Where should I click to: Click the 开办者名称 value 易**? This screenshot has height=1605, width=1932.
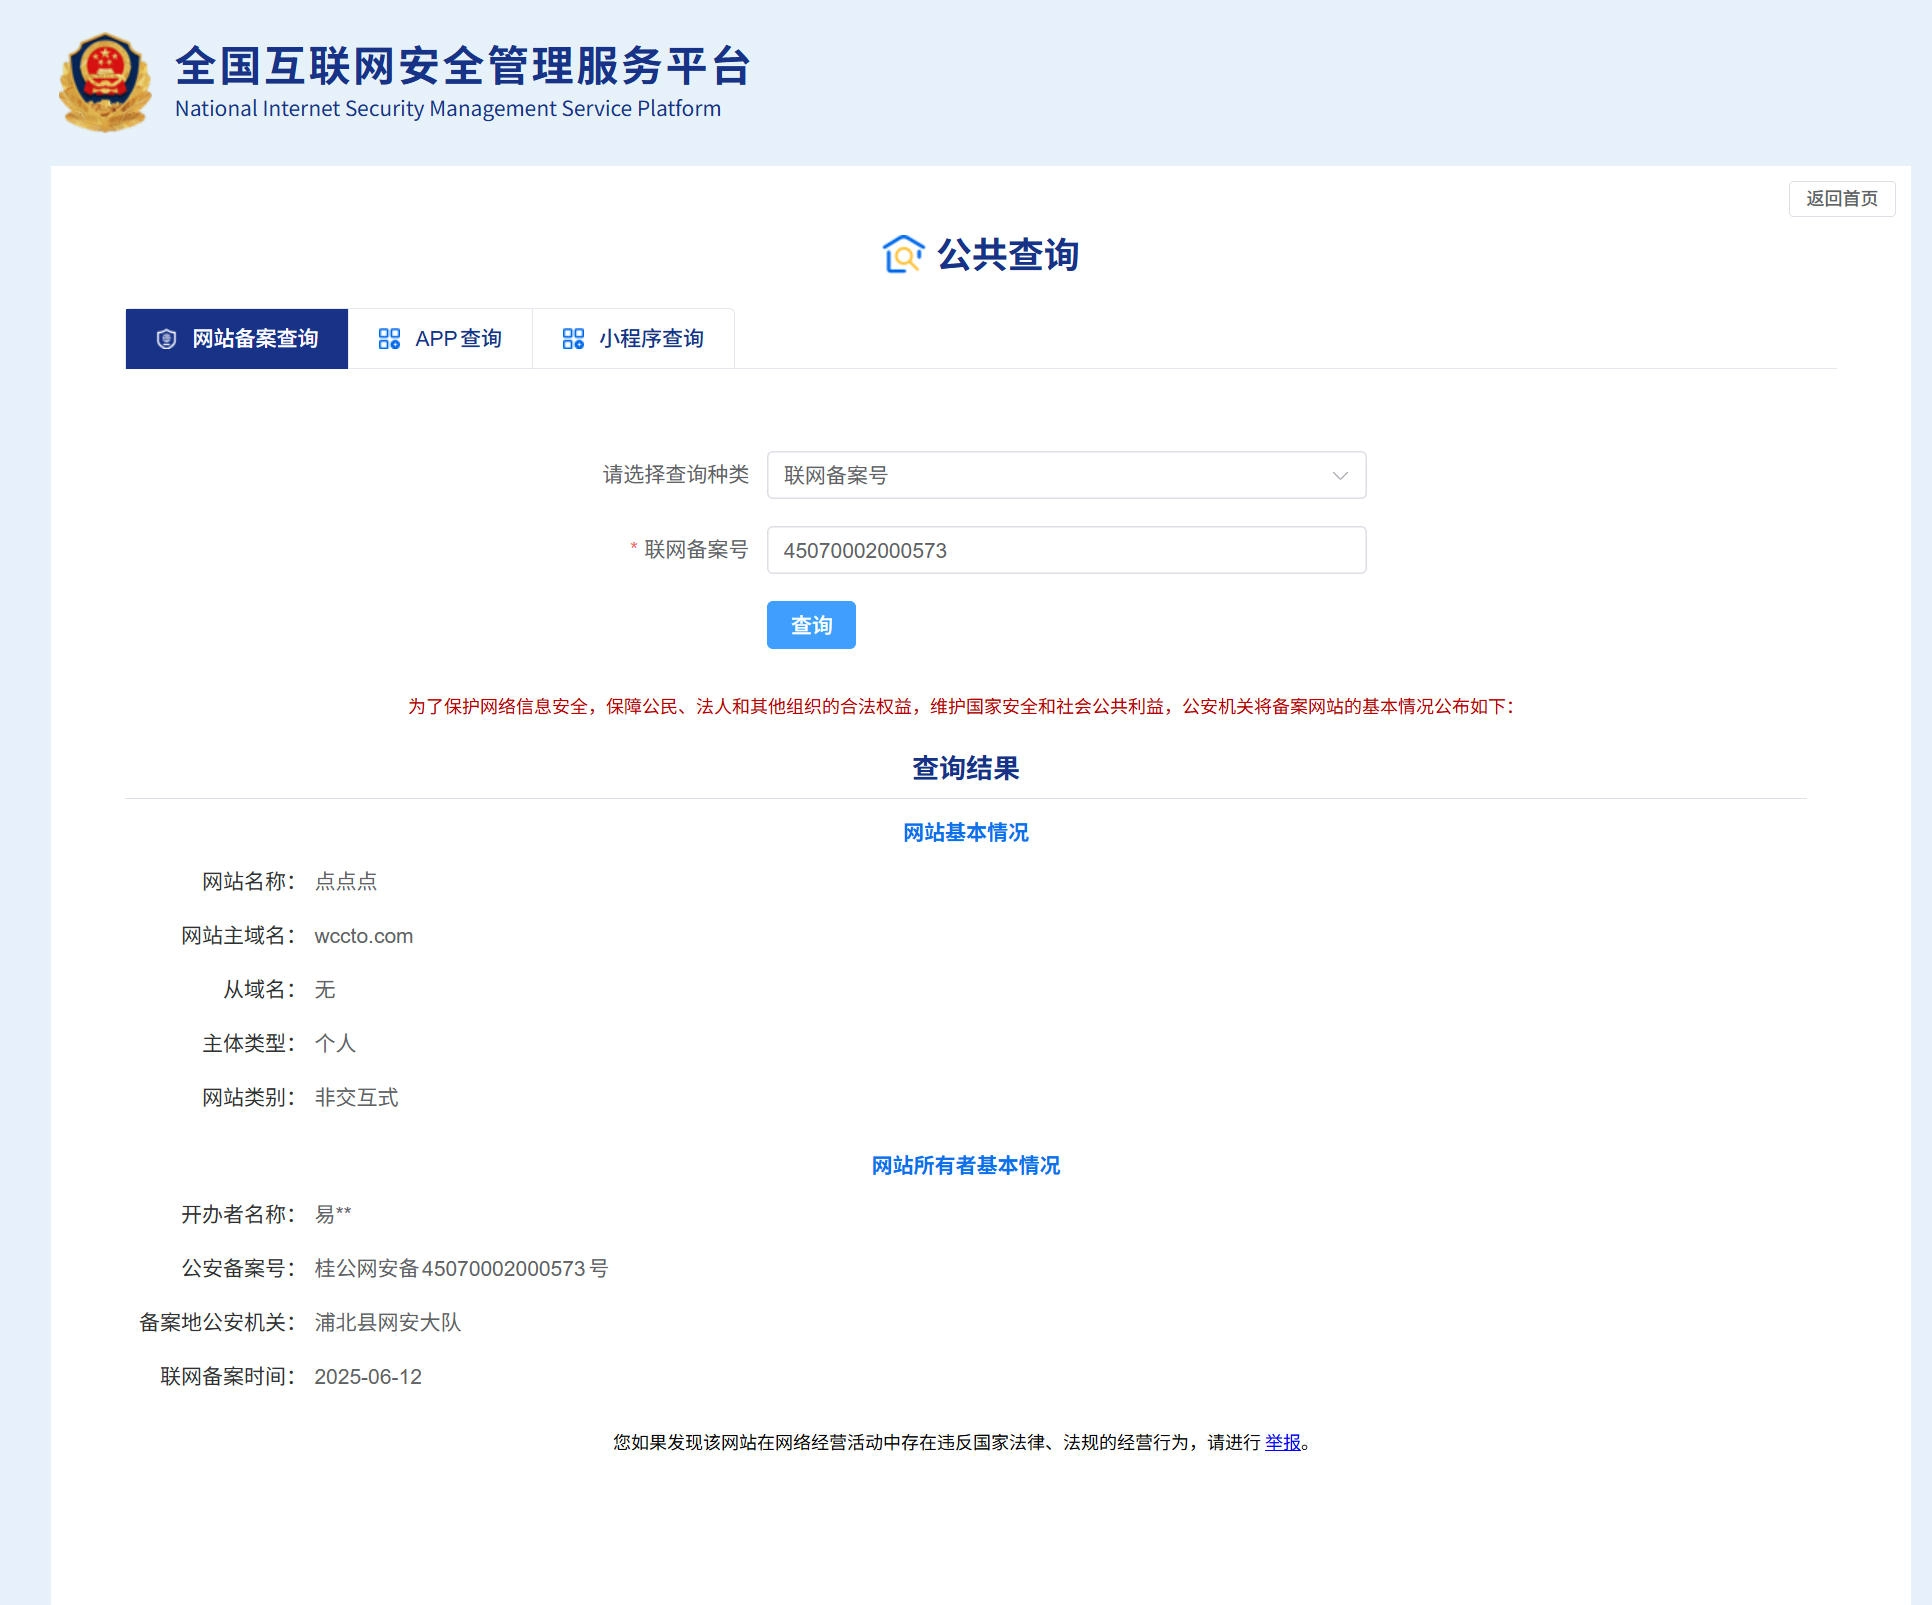point(333,1214)
